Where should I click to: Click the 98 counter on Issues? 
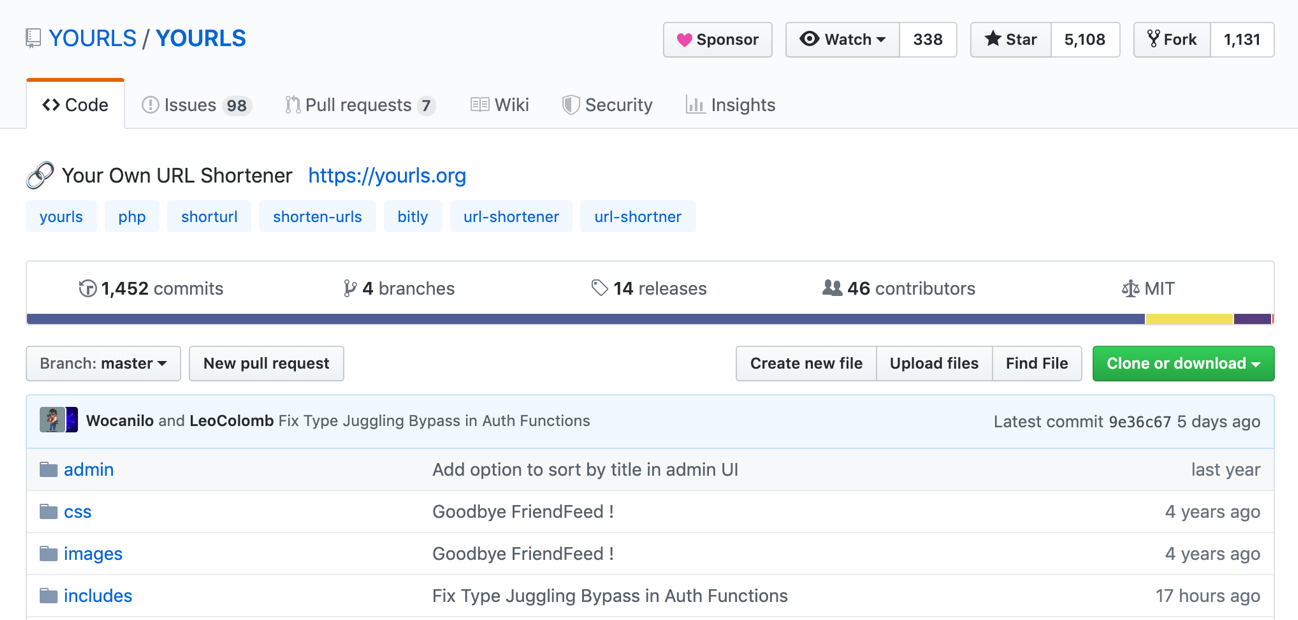pos(237,106)
